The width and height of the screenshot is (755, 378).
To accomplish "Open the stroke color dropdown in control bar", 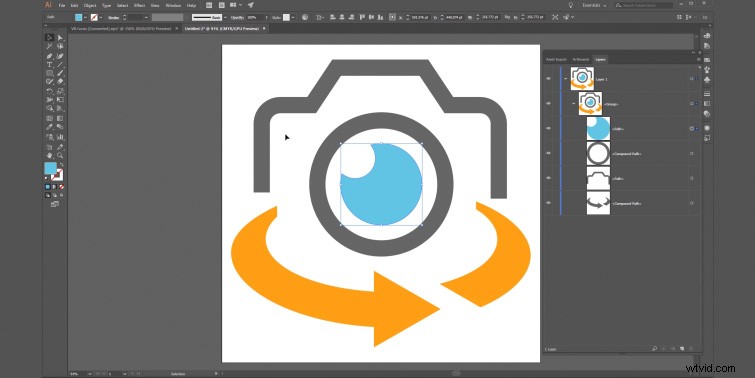I will [x=101, y=17].
